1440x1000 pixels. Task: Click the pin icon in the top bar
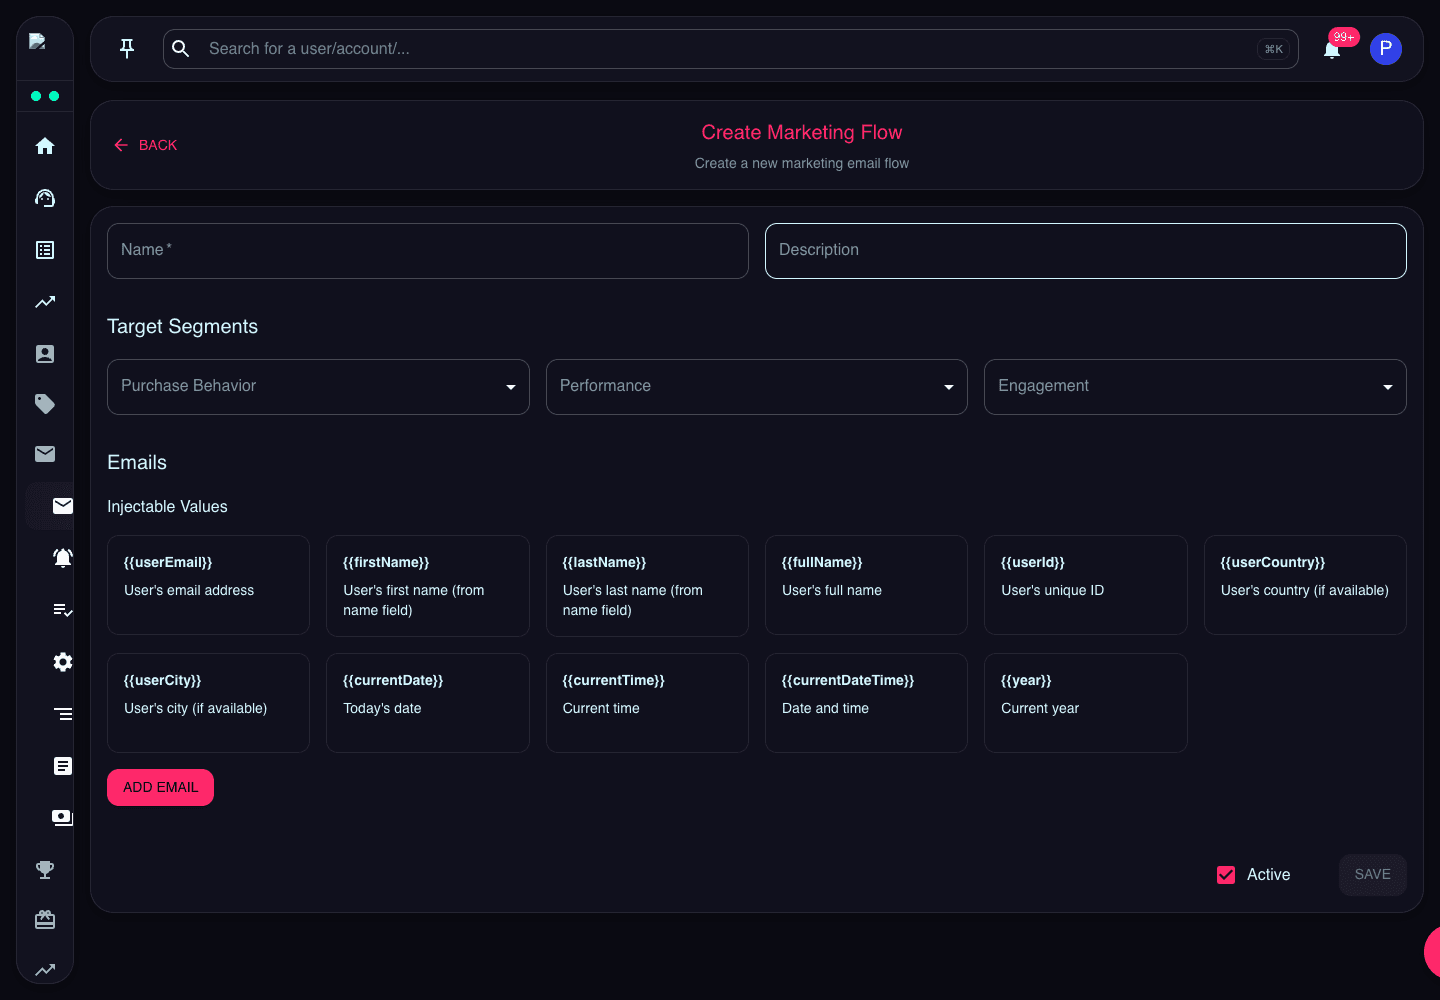(x=127, y=48)
